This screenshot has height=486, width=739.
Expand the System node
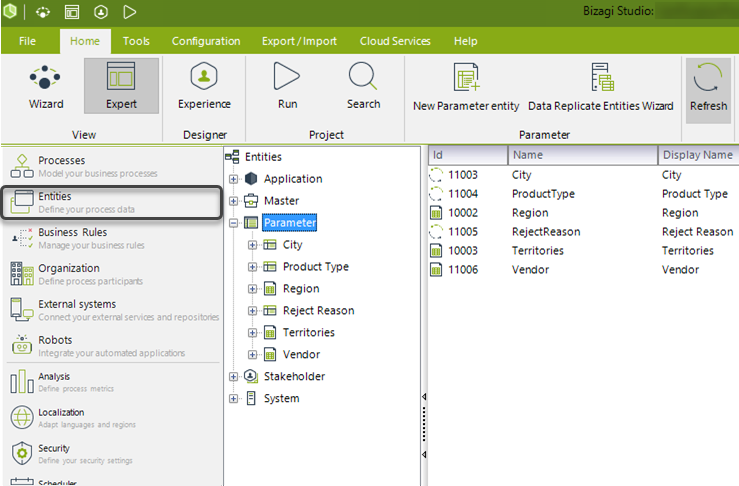(233, 399)
